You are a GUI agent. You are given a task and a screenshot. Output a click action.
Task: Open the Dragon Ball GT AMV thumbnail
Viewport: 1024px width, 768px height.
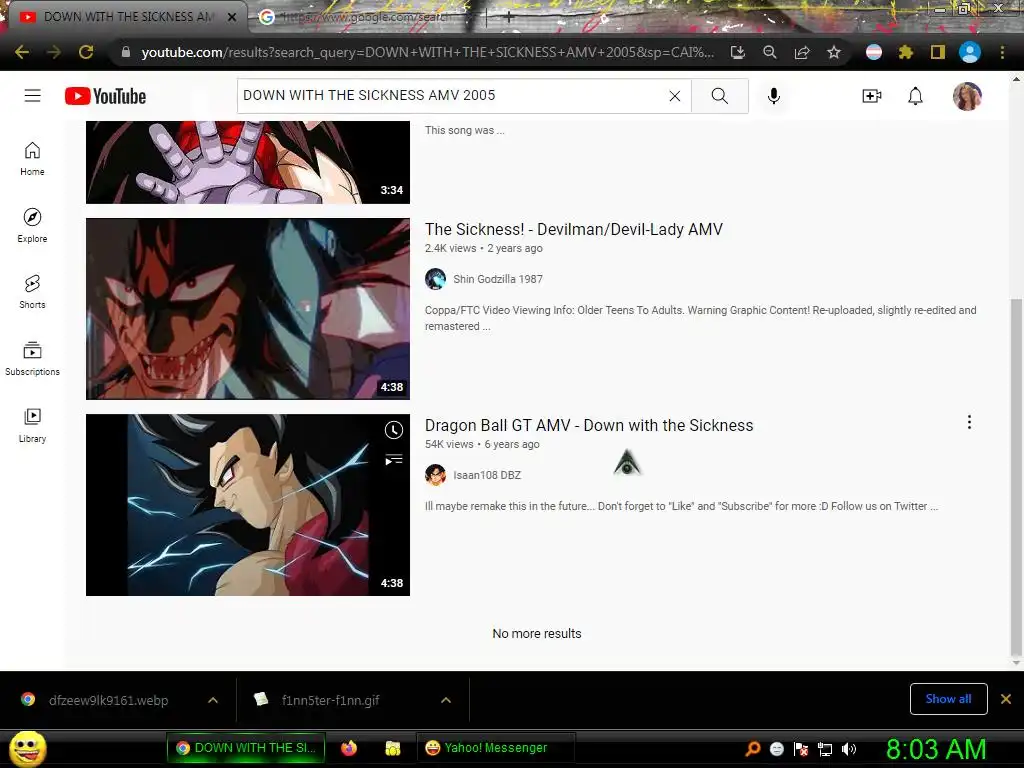(248, 504)
